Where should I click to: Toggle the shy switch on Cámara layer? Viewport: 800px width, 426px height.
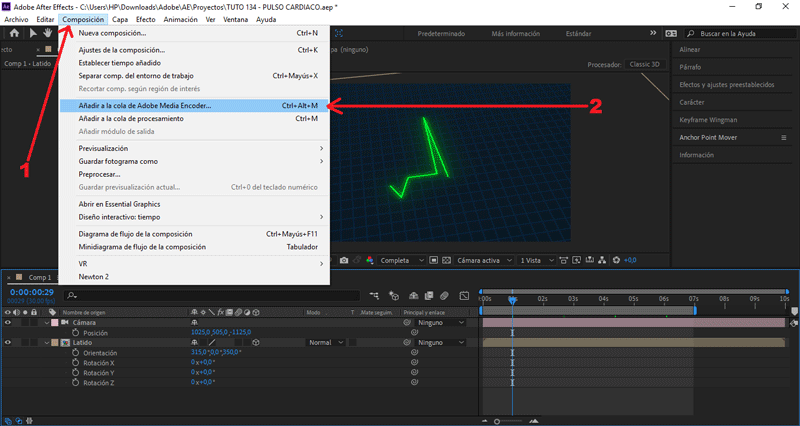click(194, 322)
